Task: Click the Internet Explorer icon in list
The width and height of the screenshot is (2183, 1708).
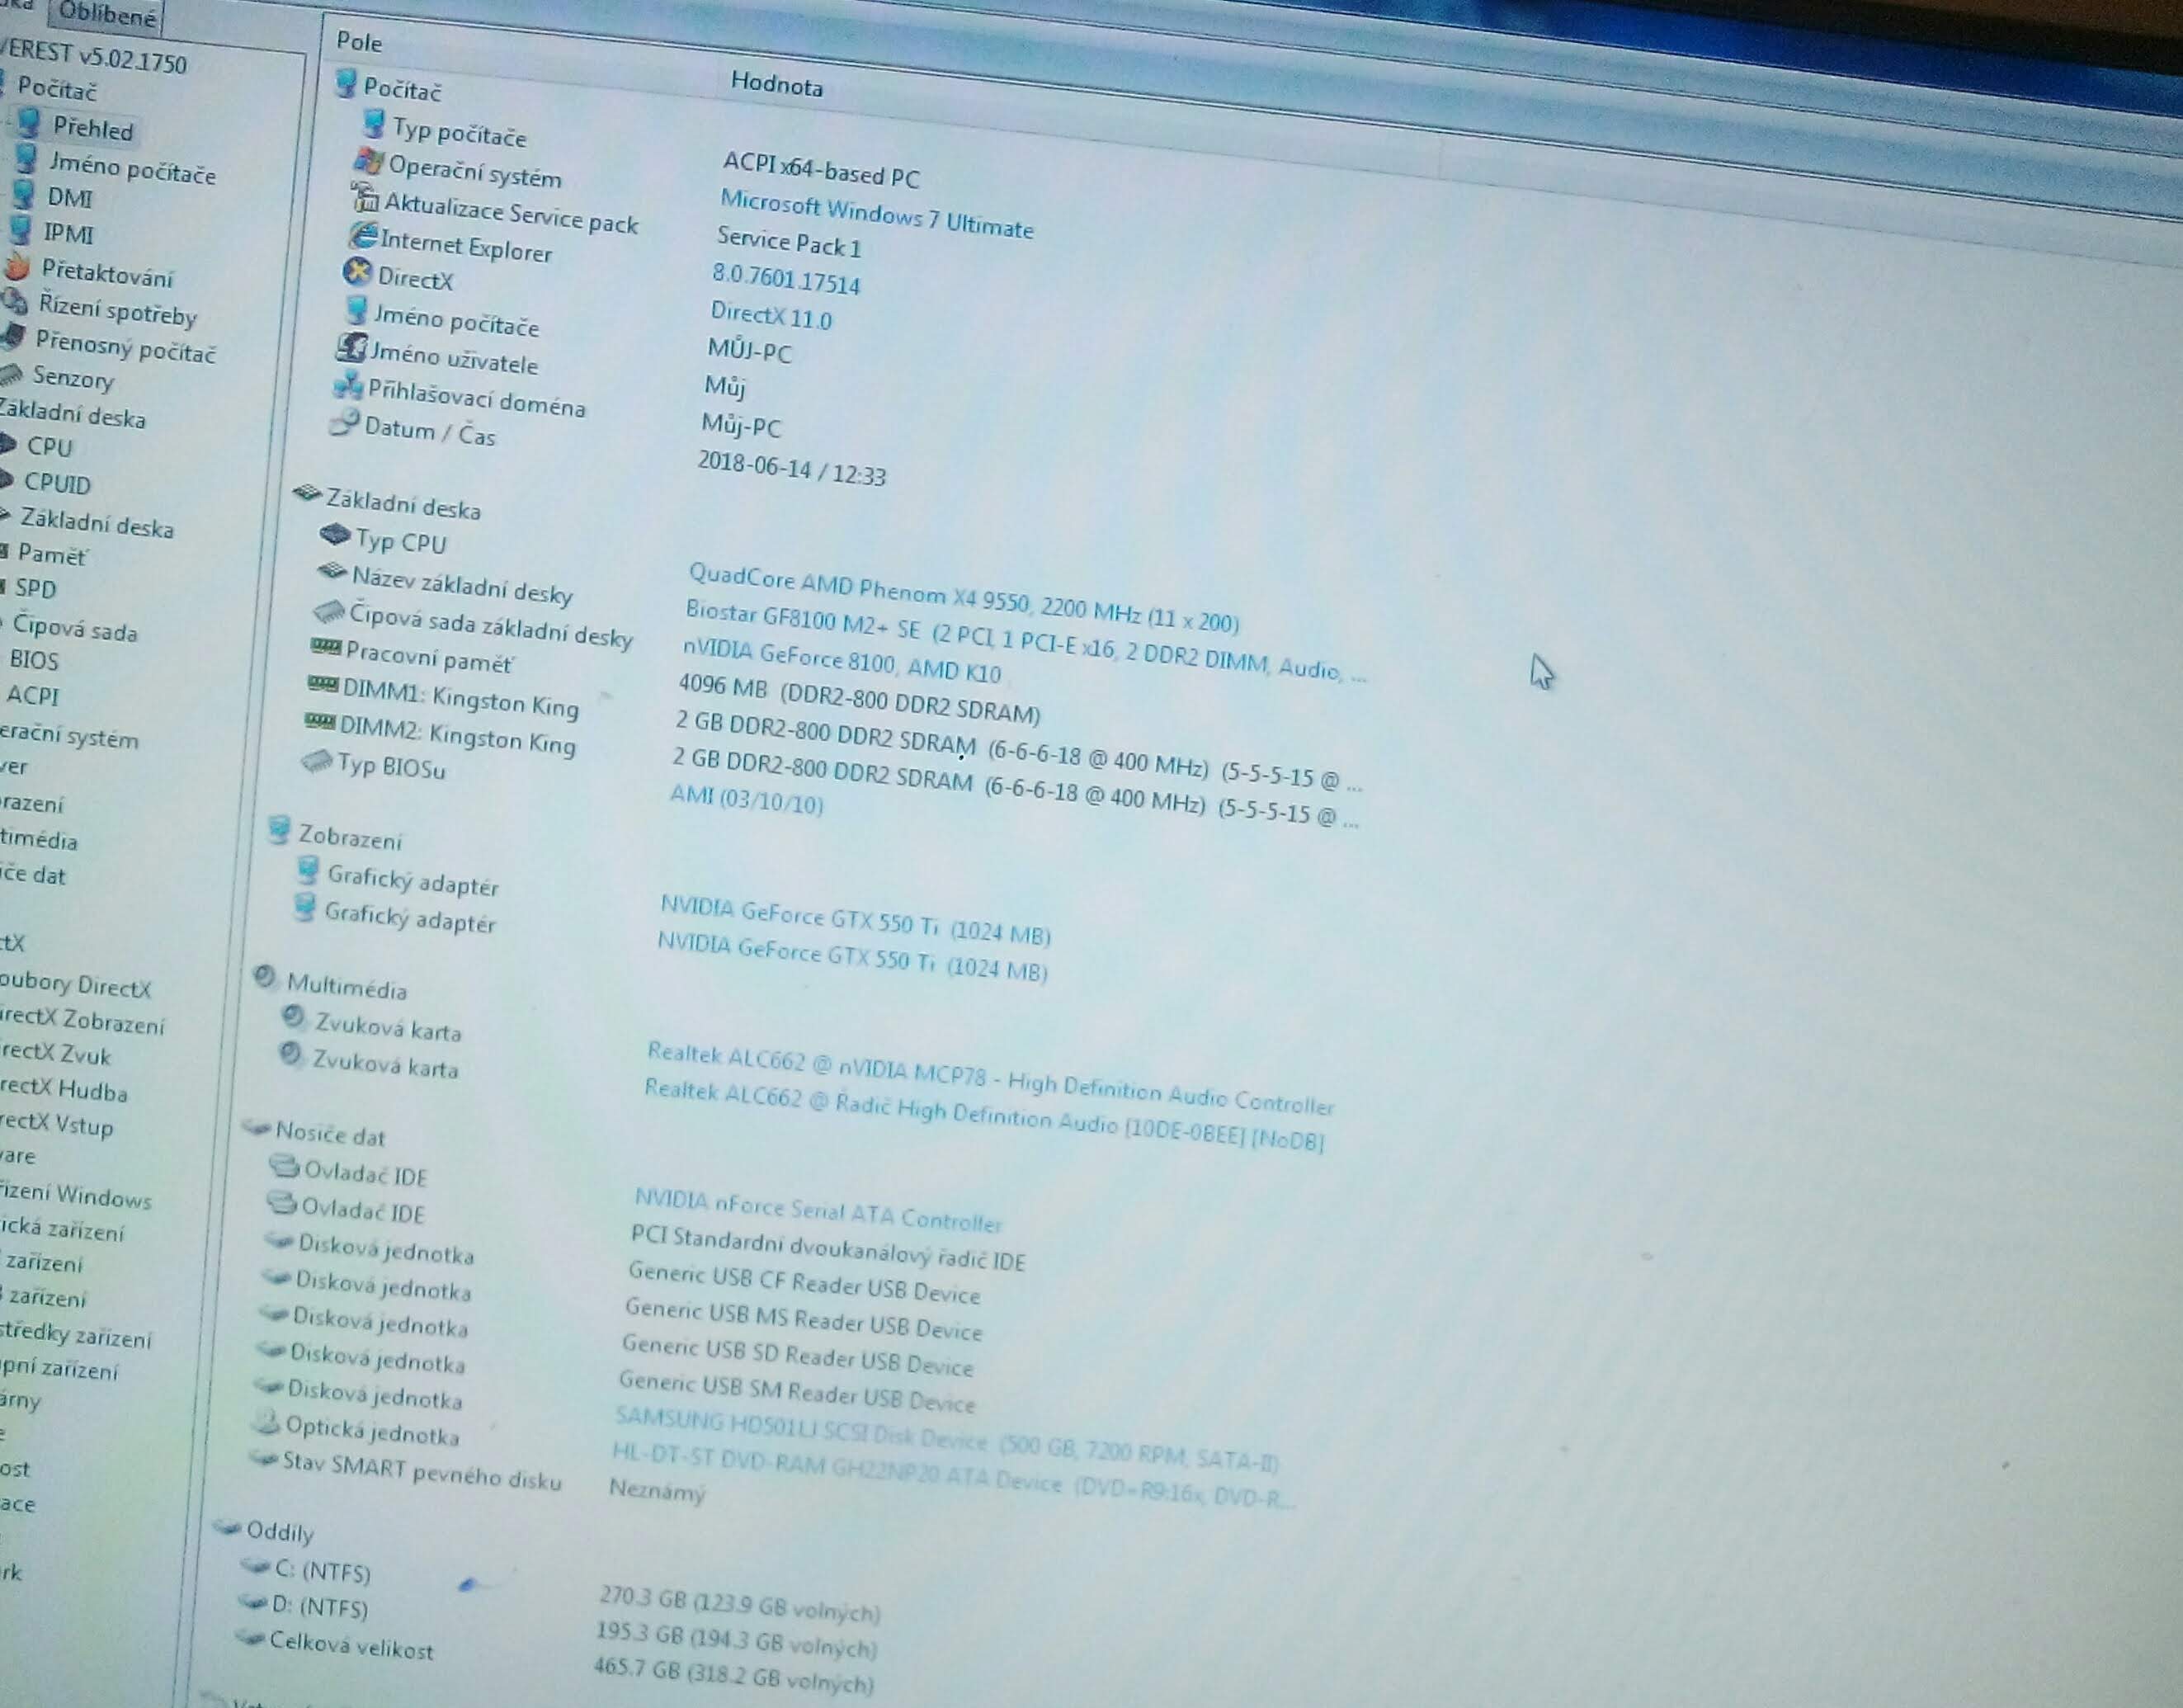Action: pyautogui.click(x=362, y=236)
